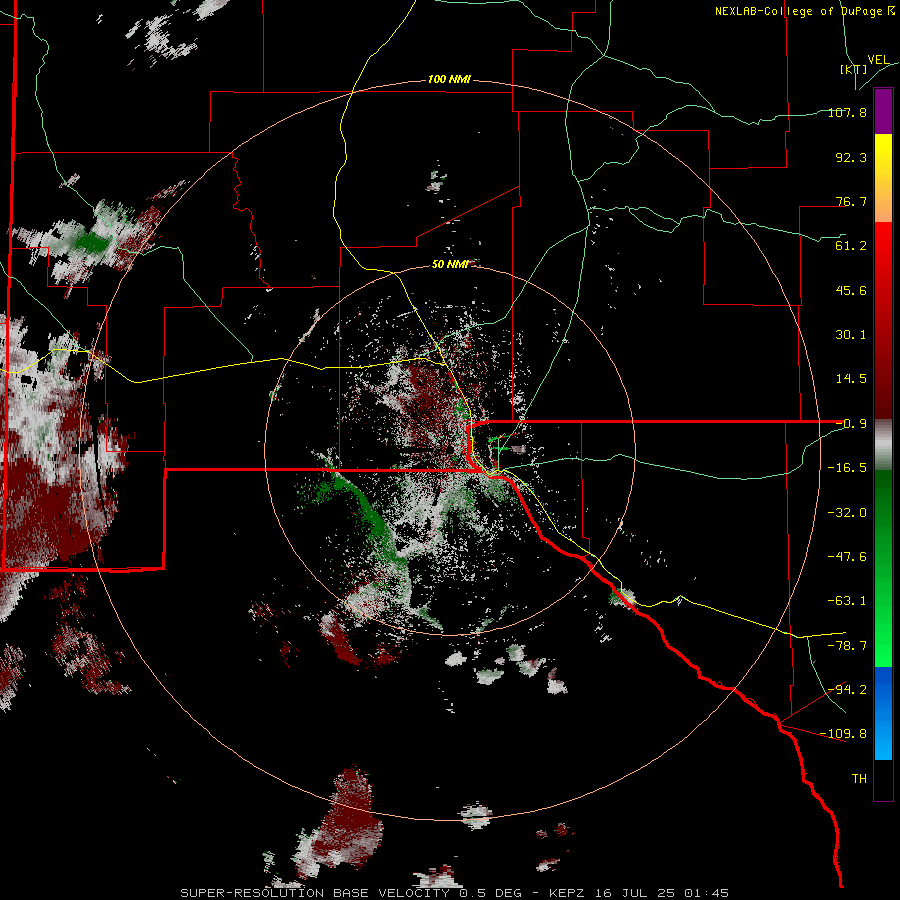Click the -32.0 velocity scale value
Image resolution: width=900 pixels, height=900 pixels.
(x=847, y=512)
